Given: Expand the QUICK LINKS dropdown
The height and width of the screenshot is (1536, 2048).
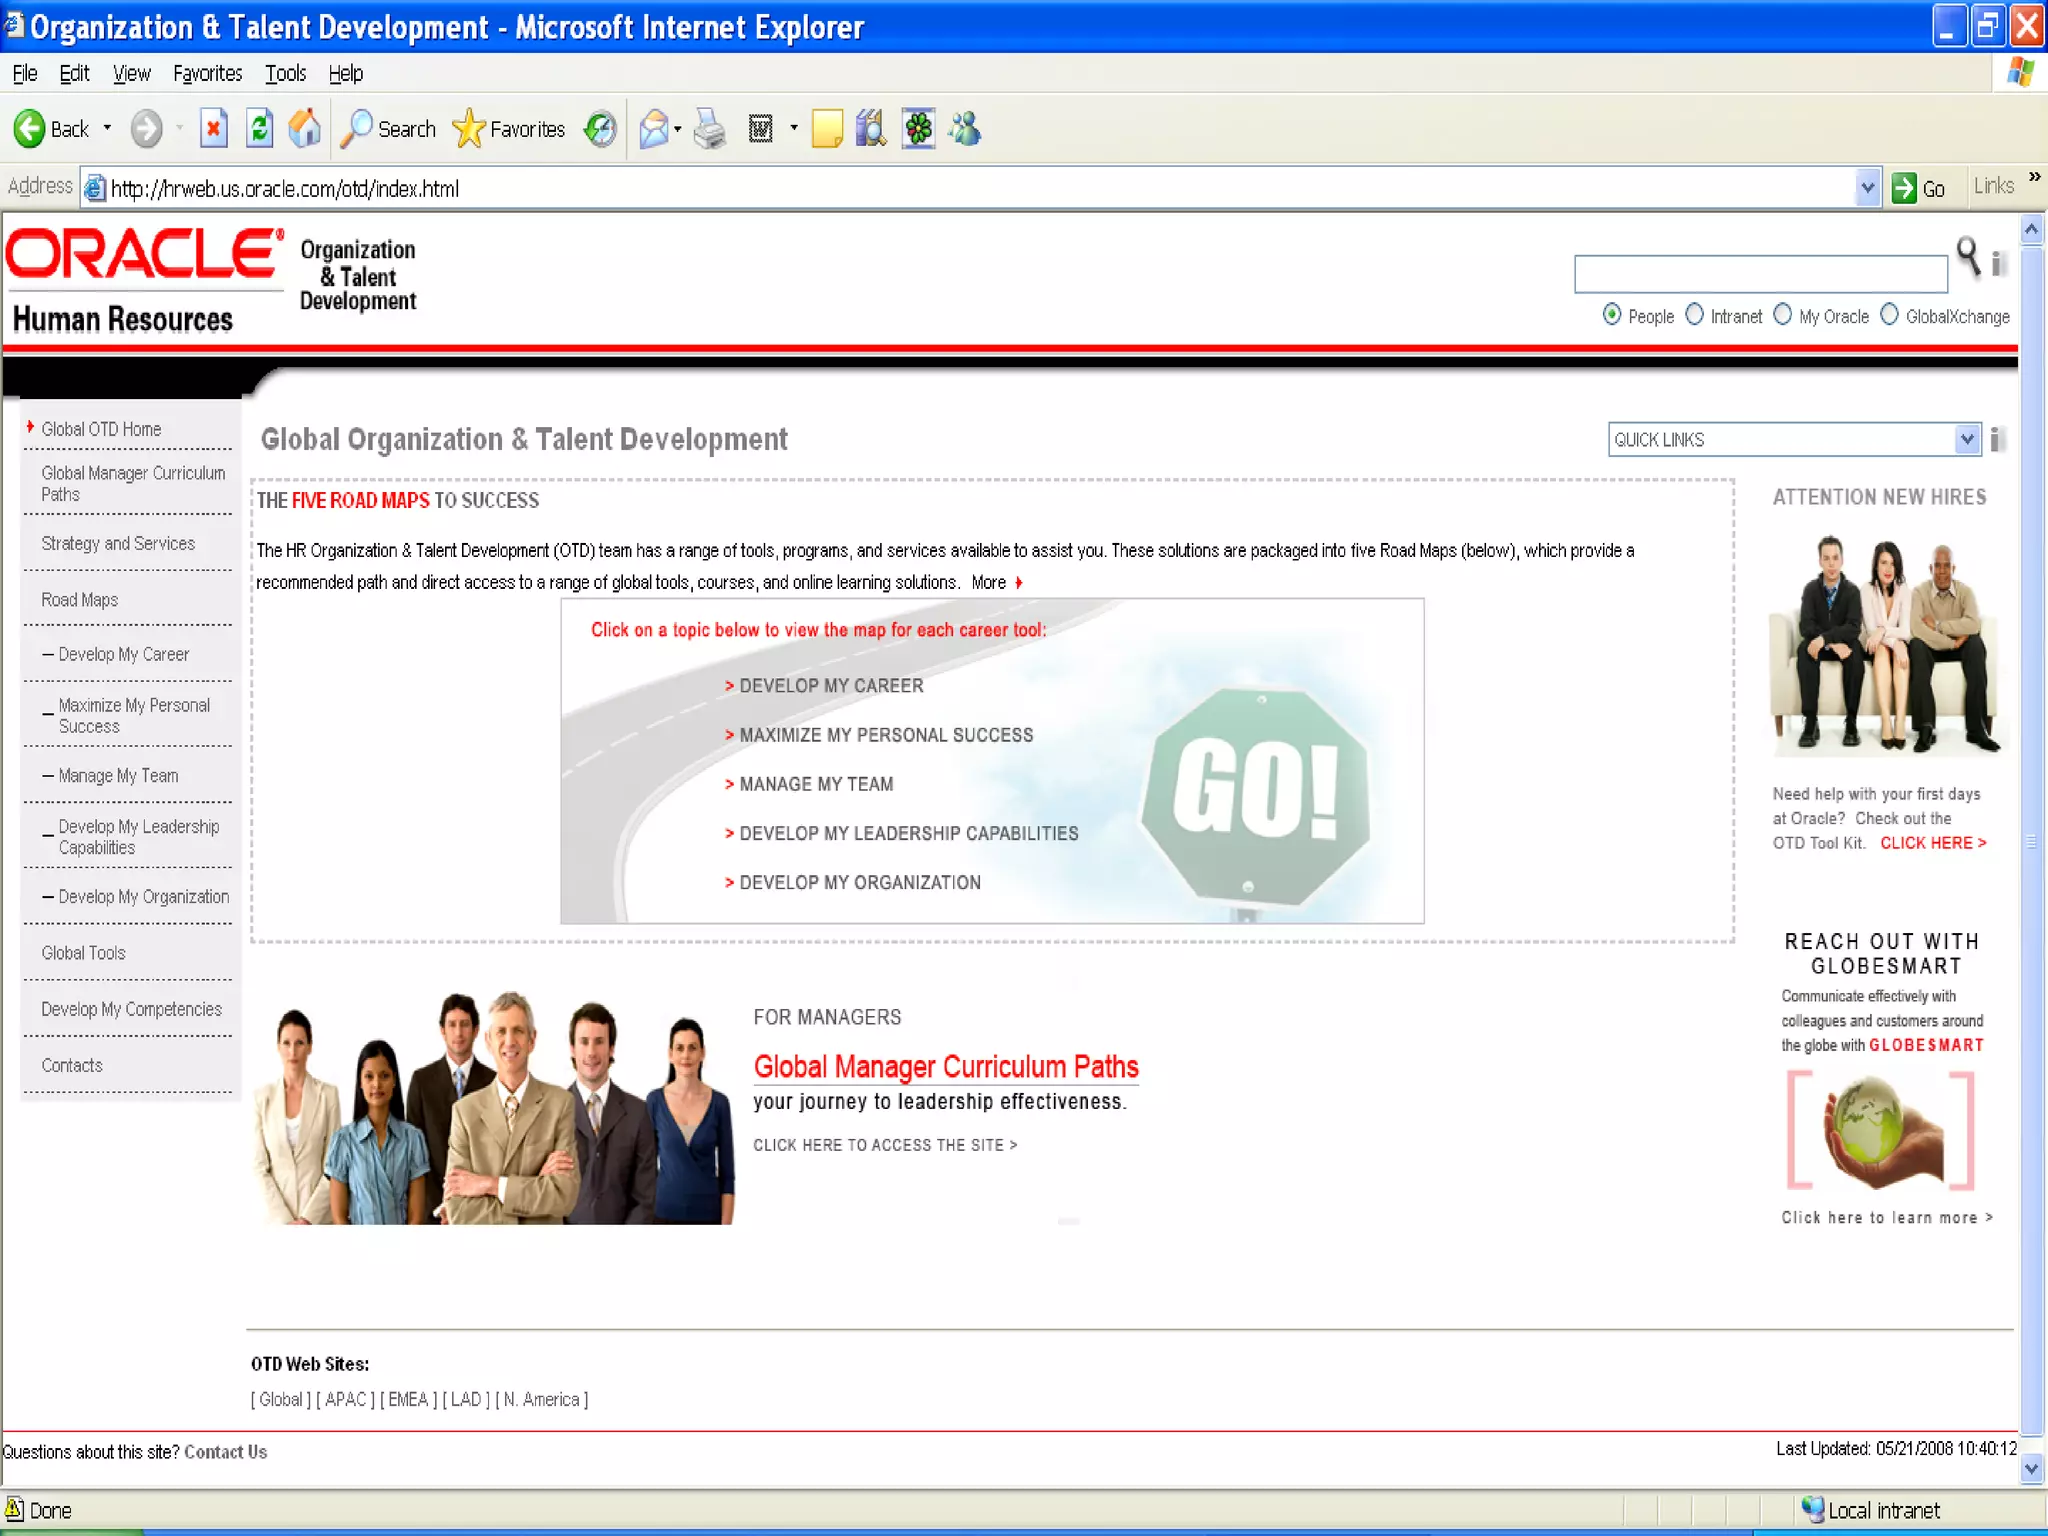Looking at the screenshot, I should 1967,439.
